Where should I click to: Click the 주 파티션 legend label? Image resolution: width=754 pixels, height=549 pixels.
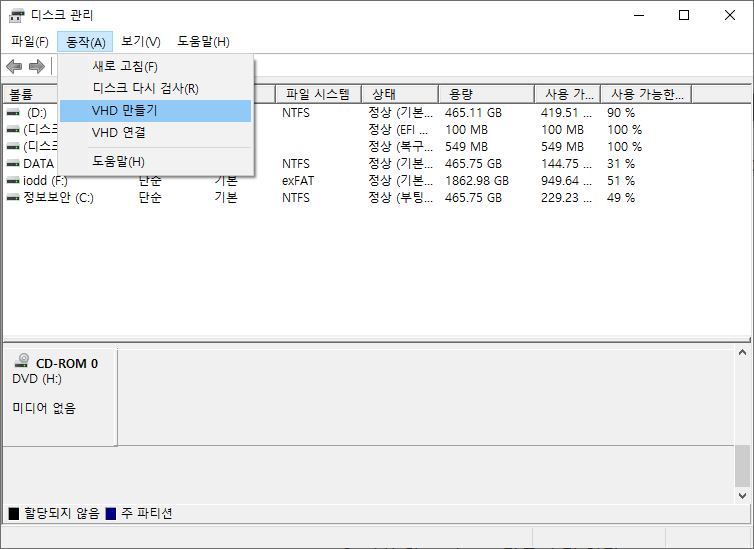pos(147,513)
